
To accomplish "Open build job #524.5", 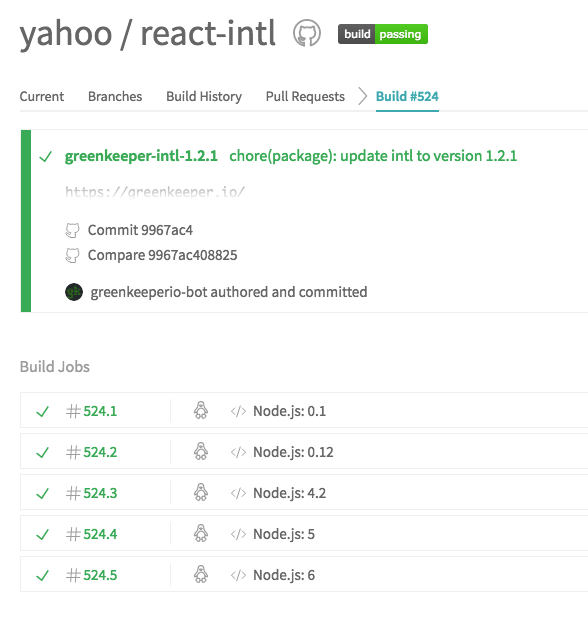I will [x=91, y=575].
